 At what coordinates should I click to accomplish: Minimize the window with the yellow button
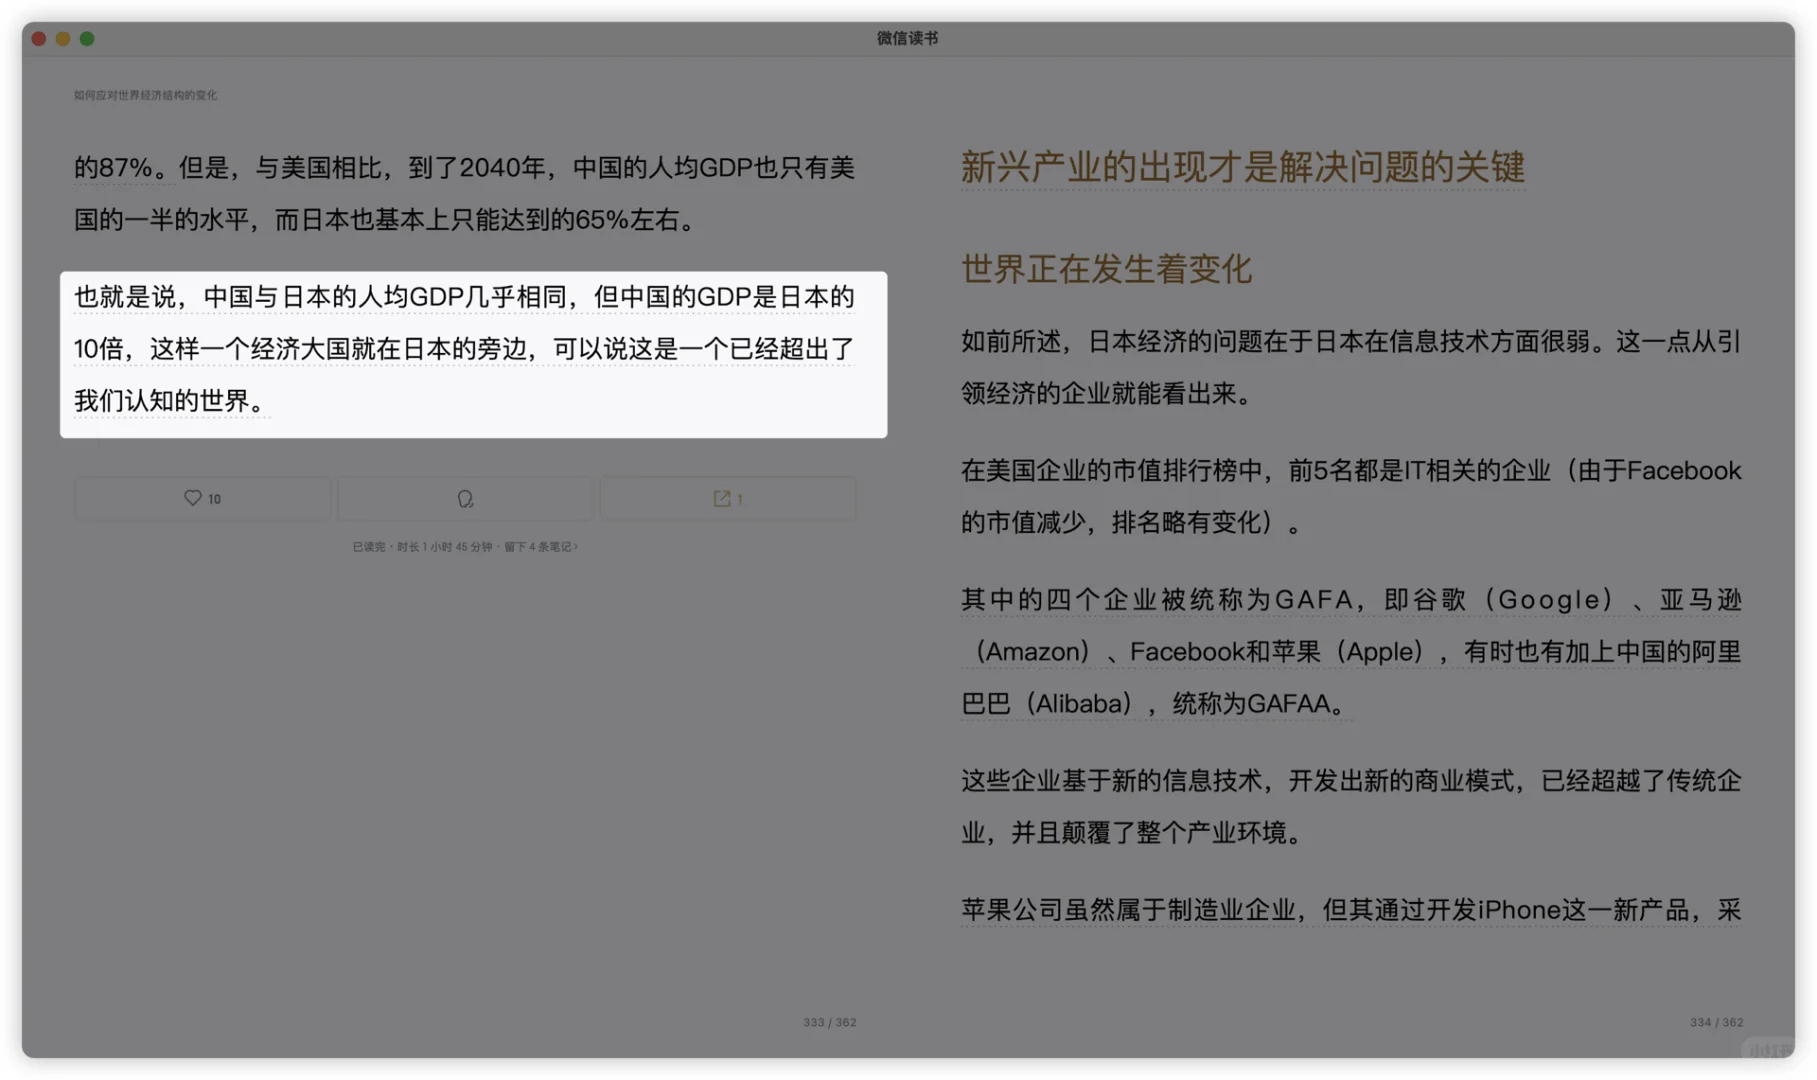(x=63, y=38)
